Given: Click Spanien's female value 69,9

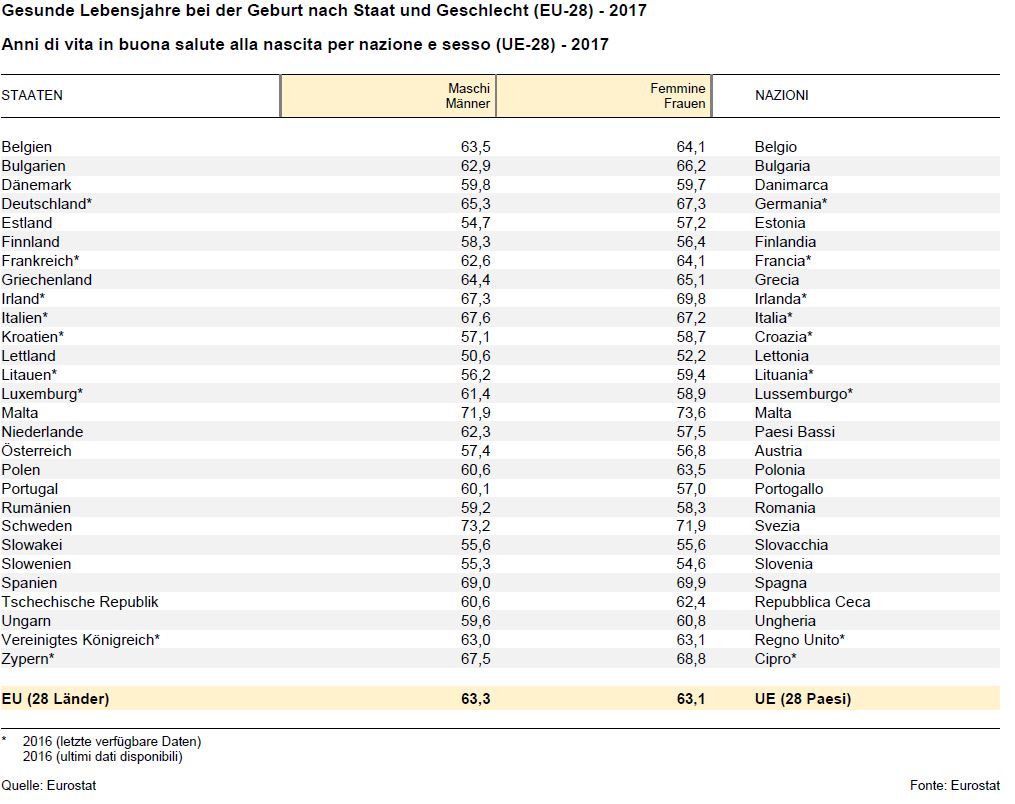Looking at the screenshot, I should coord(690,583).
